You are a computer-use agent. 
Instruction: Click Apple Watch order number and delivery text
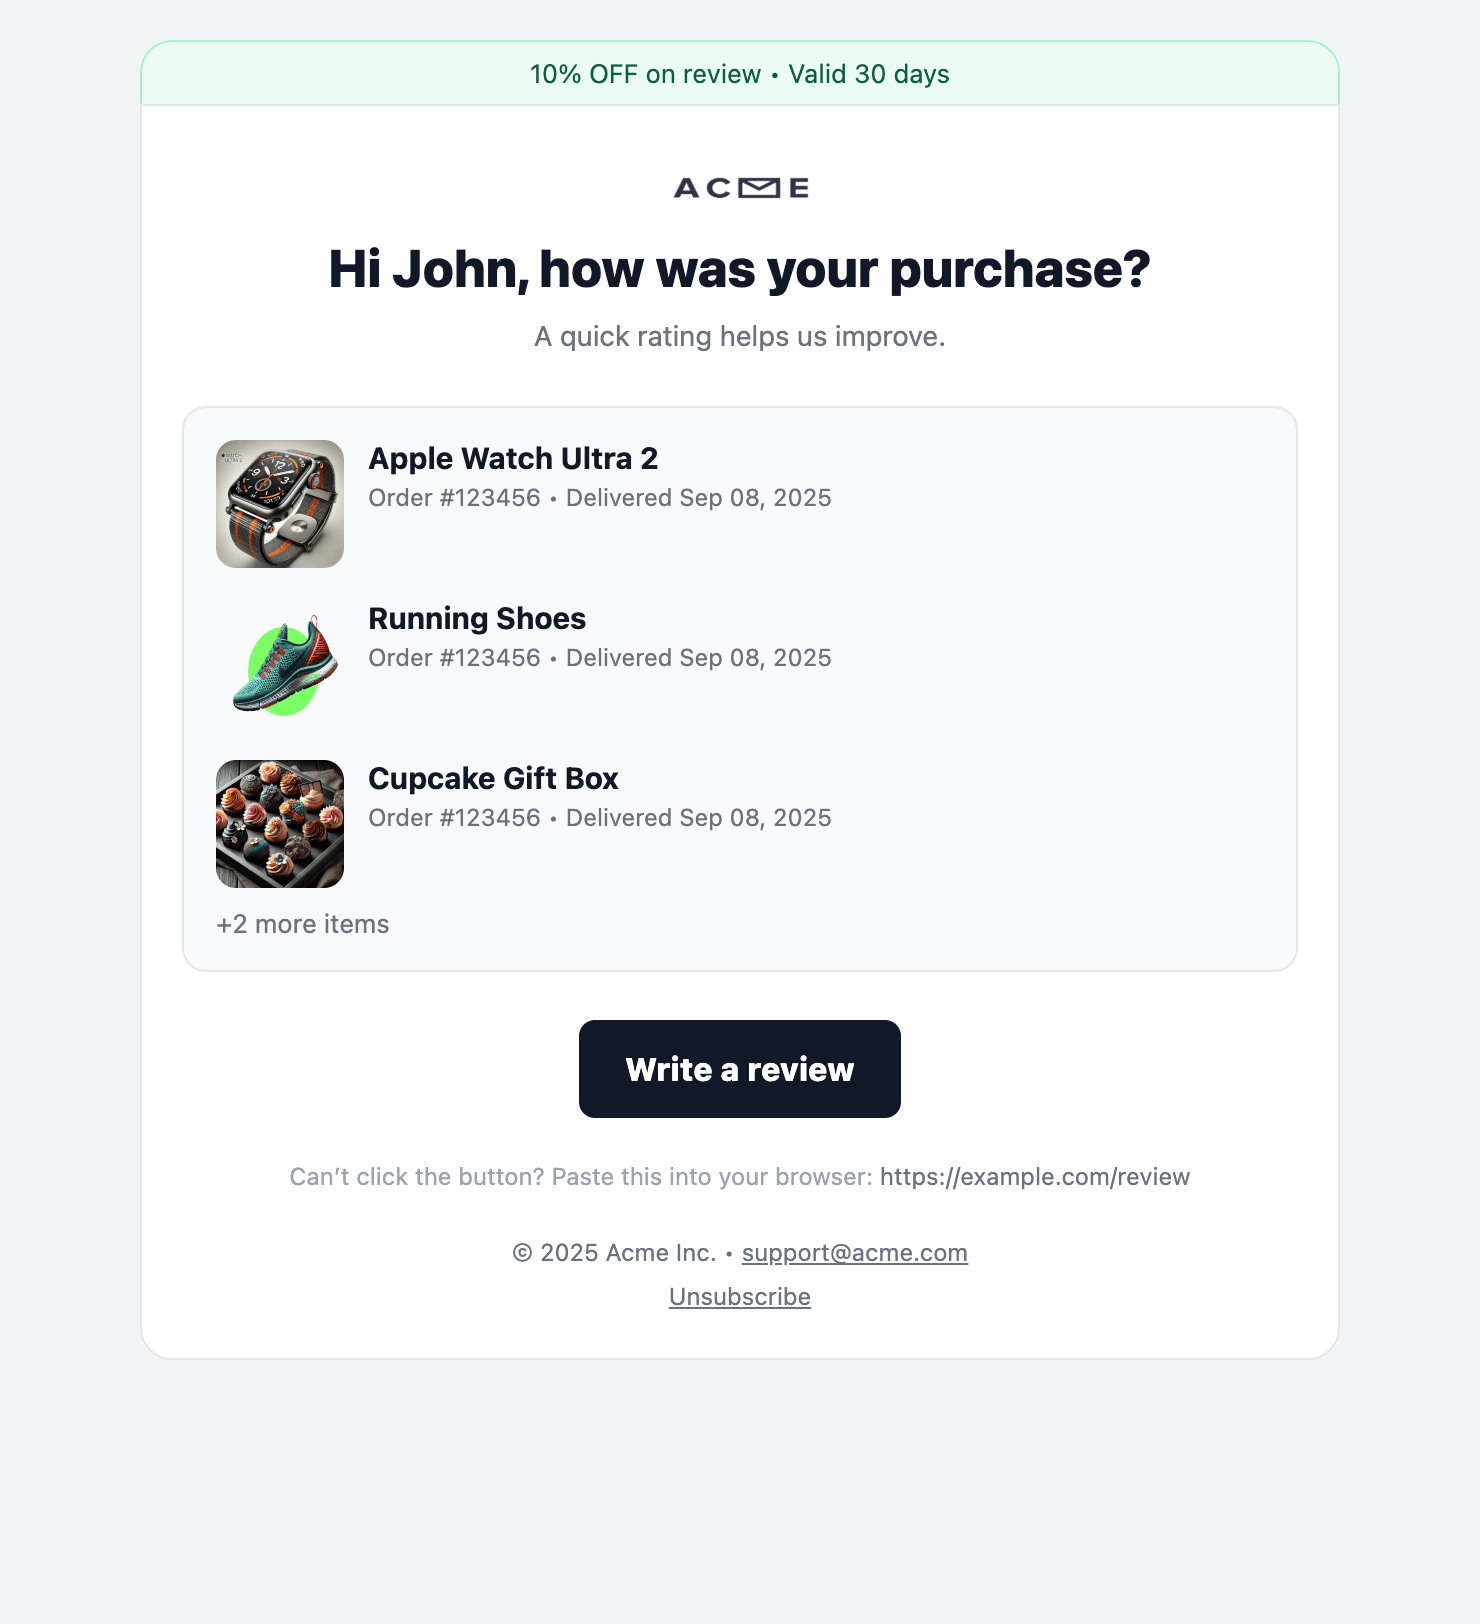[x=600, y=498]
